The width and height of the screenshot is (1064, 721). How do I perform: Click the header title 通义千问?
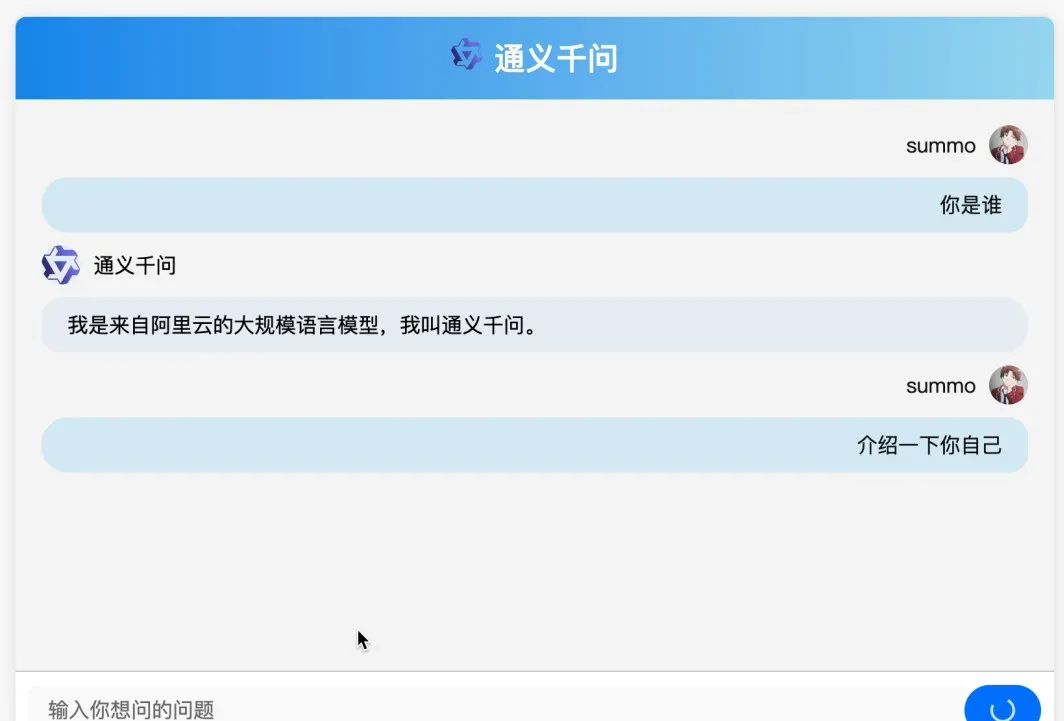click(556, 58)
